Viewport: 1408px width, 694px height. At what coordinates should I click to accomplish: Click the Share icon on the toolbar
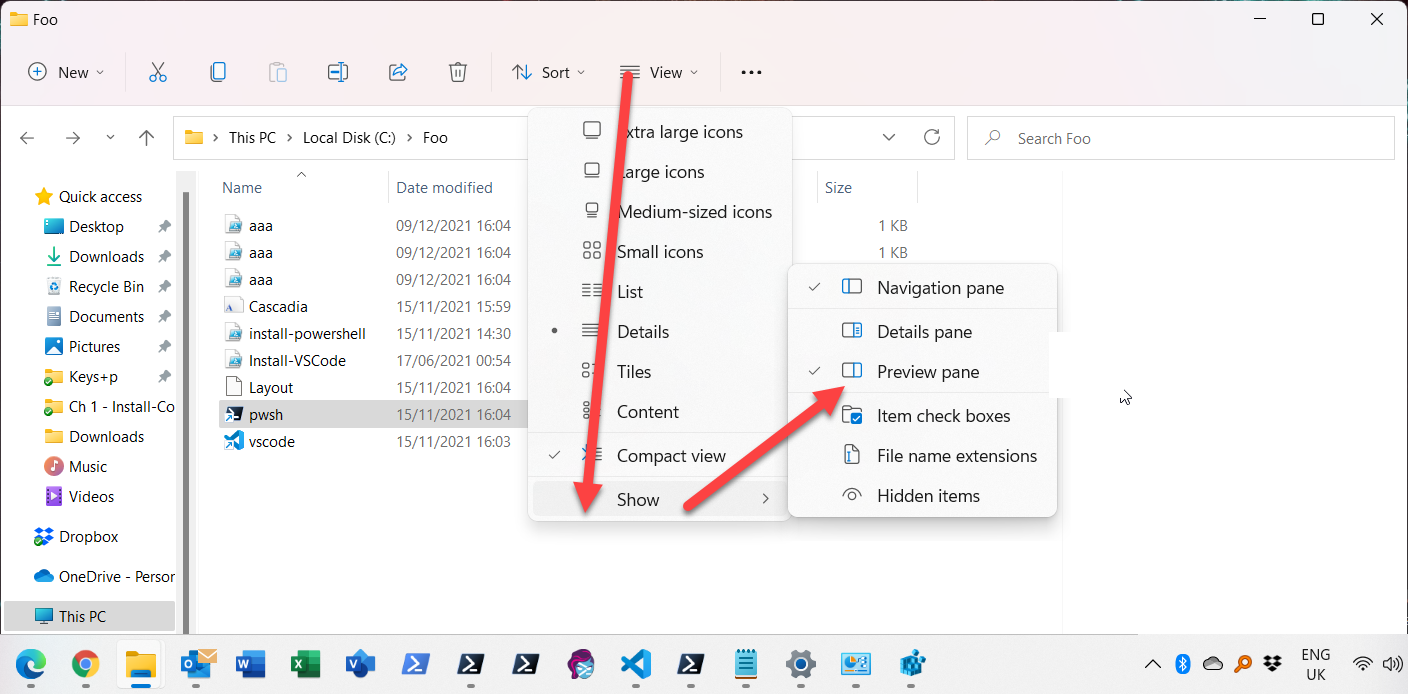click(397, 71)
